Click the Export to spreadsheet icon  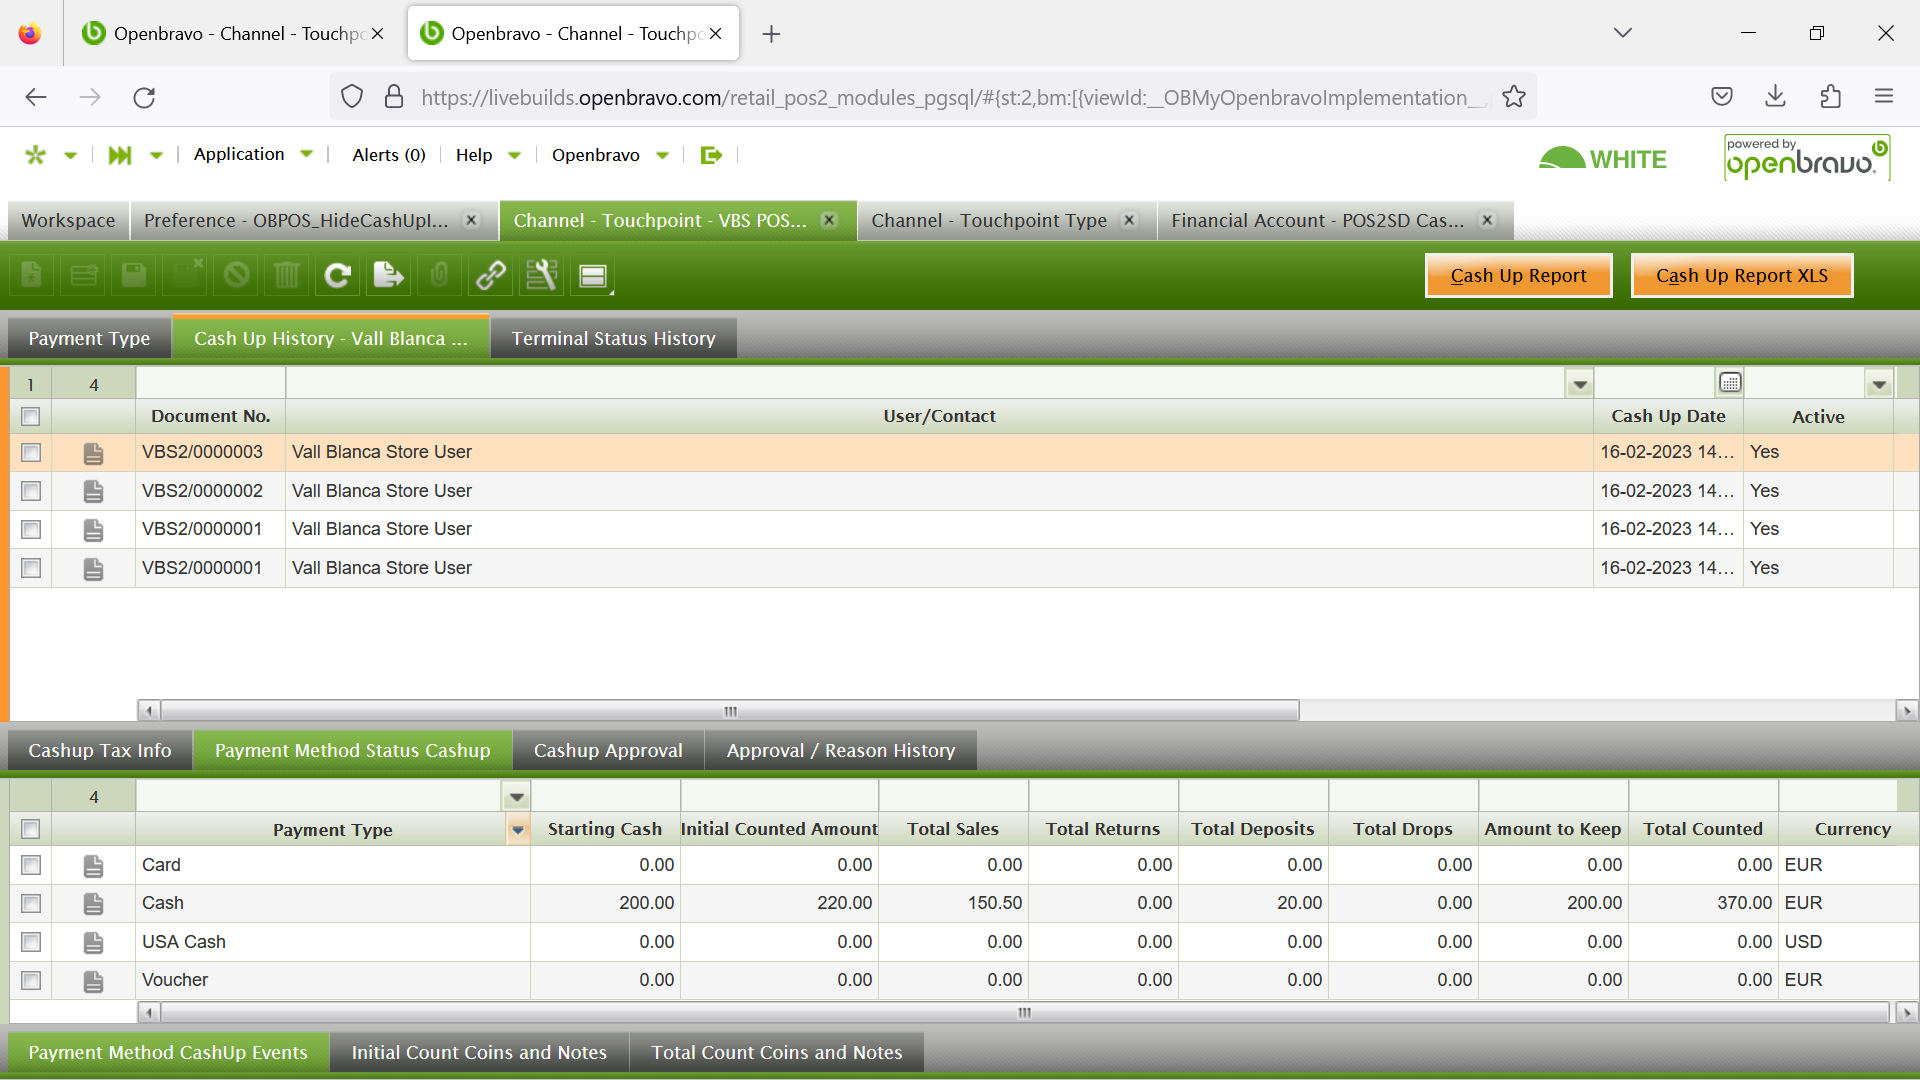(x=388, y=275)
